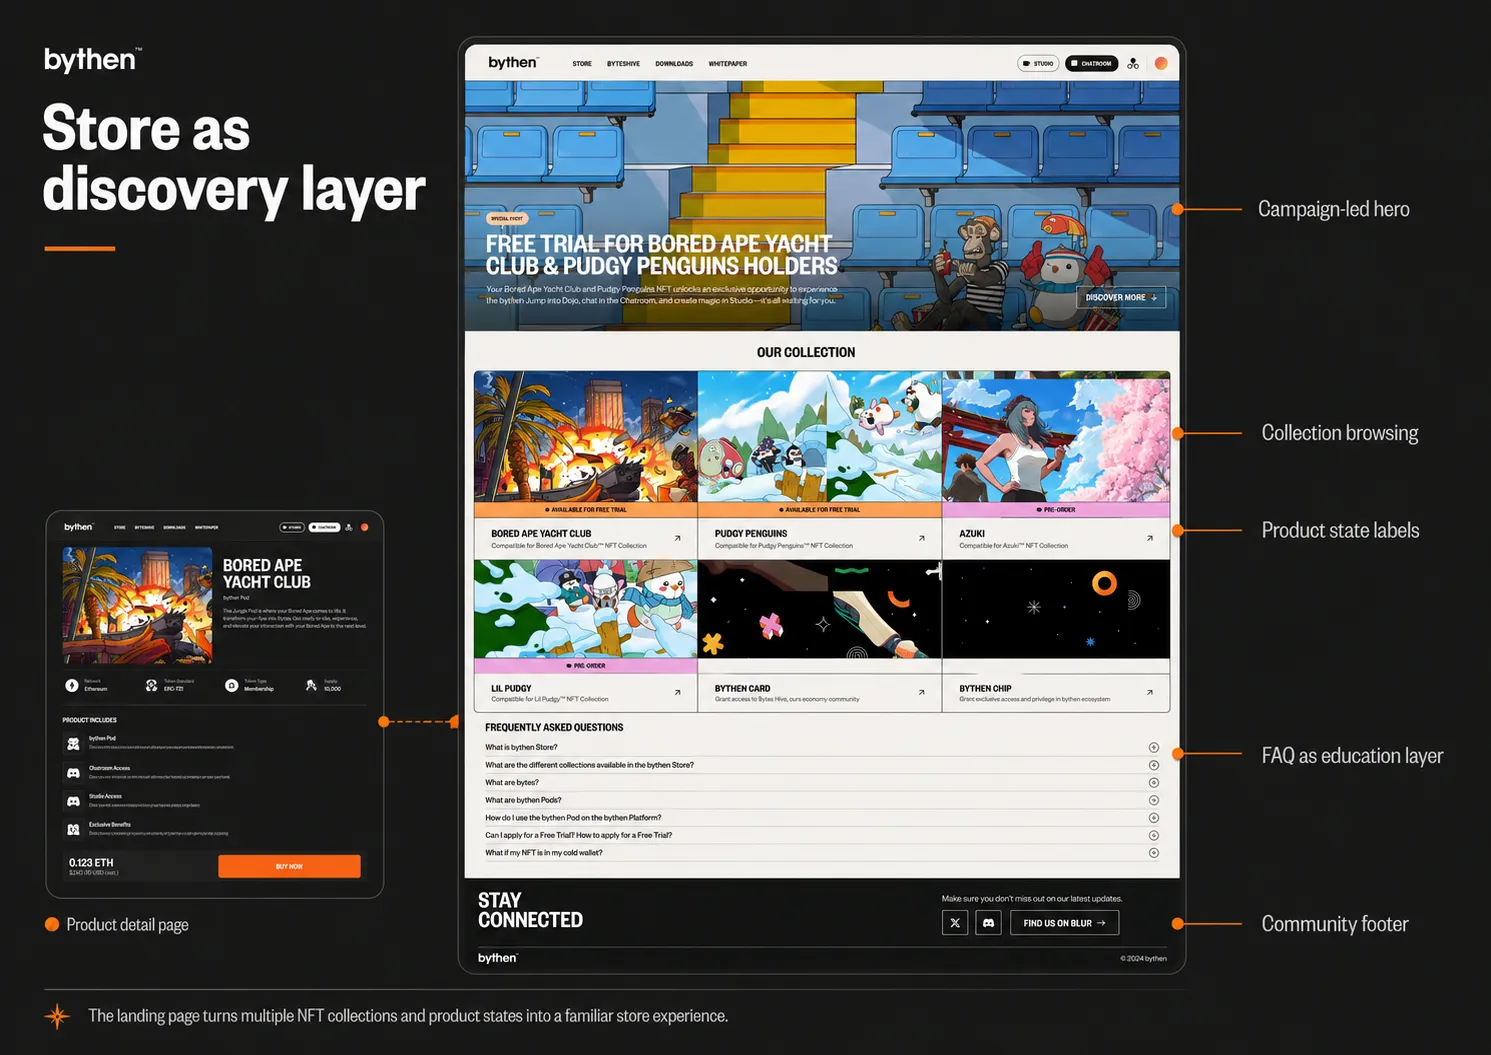Expand the 'What are bythen Pods?' FAQ

[x=822, y=800]
